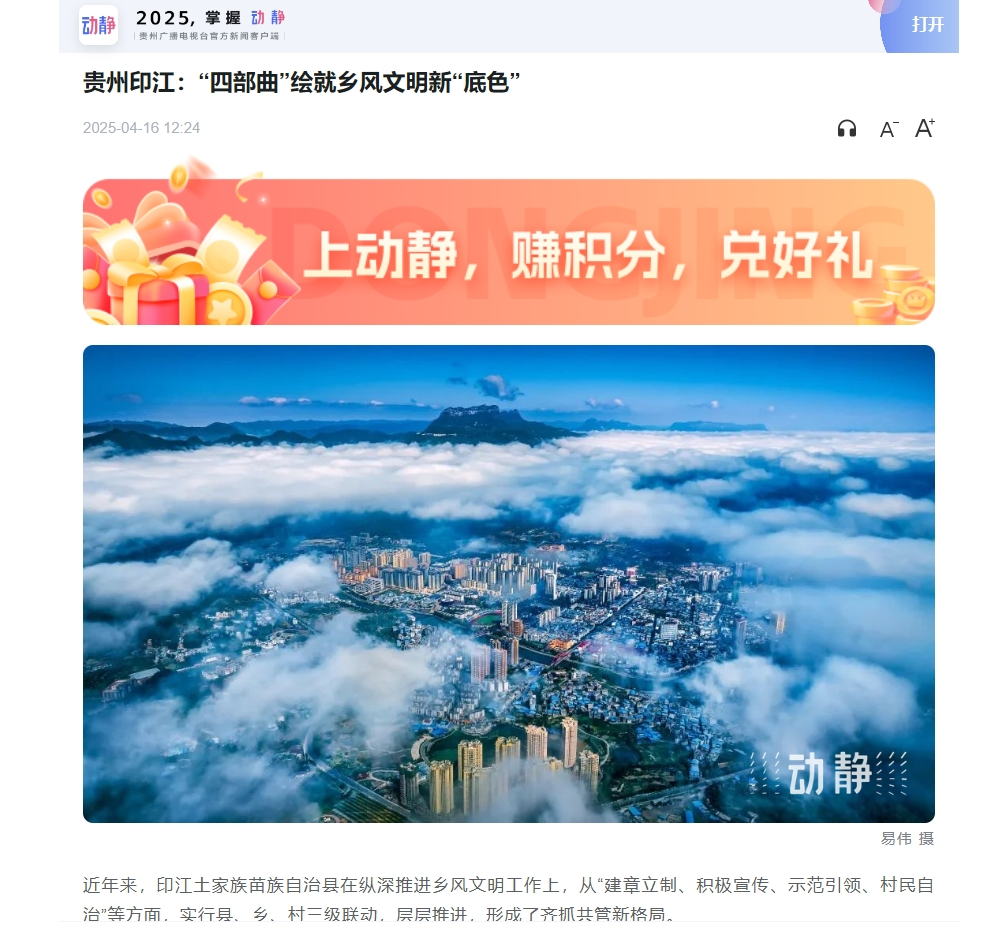Image resolution: width=997 pixels, height=929 pixels.
Task: Open the aerial city cloud photo
Action: [x=509, y=584]
